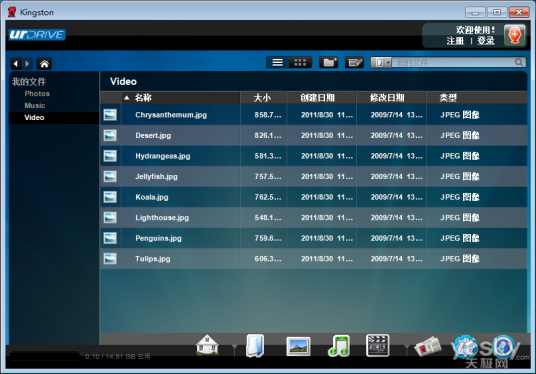The height and width of the screenshot is (374, 536).
Task: Click the 注册 register link
Action: coord(455,41)
